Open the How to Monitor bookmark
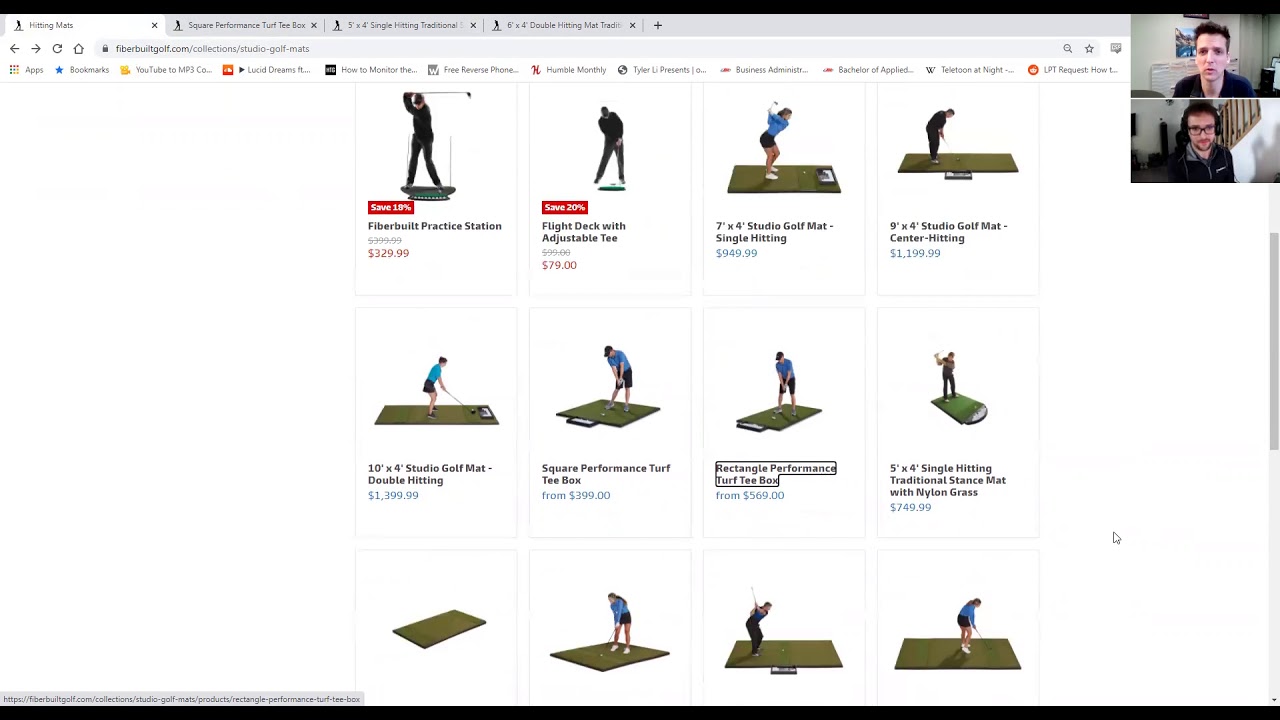Screen dimensions: 1280x720 [x=371, y=70]
